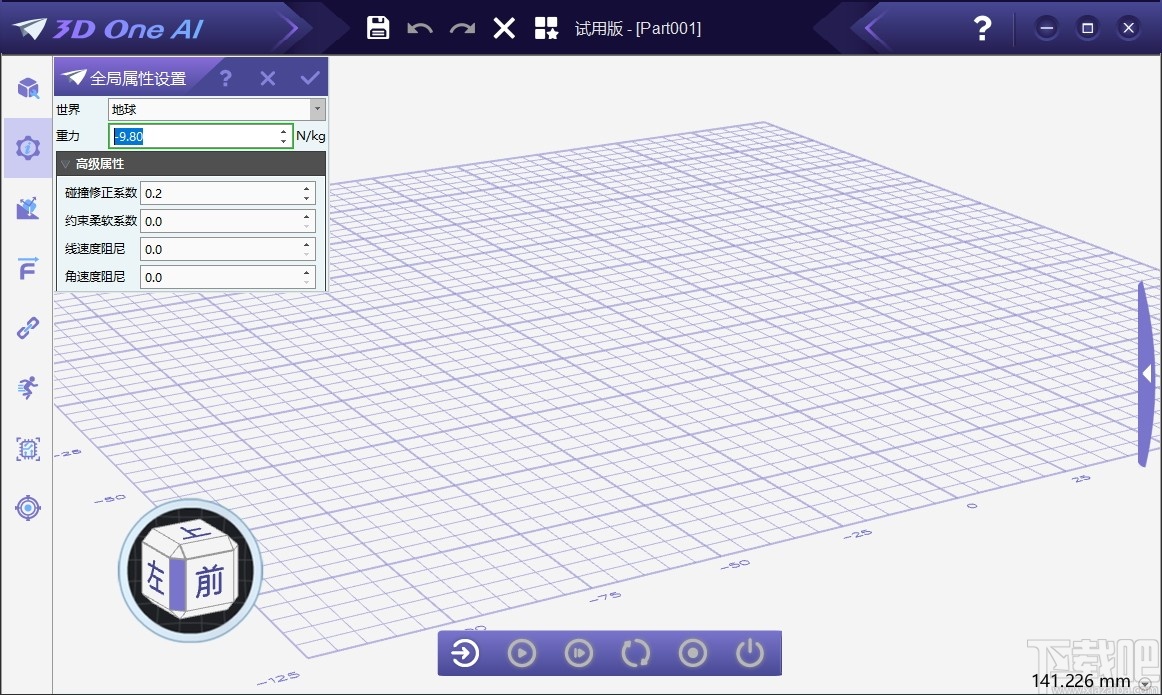Increase 约束柔软系数 with up arrow
Screen dimensions: 1162x695
click(x=307, y=216)
